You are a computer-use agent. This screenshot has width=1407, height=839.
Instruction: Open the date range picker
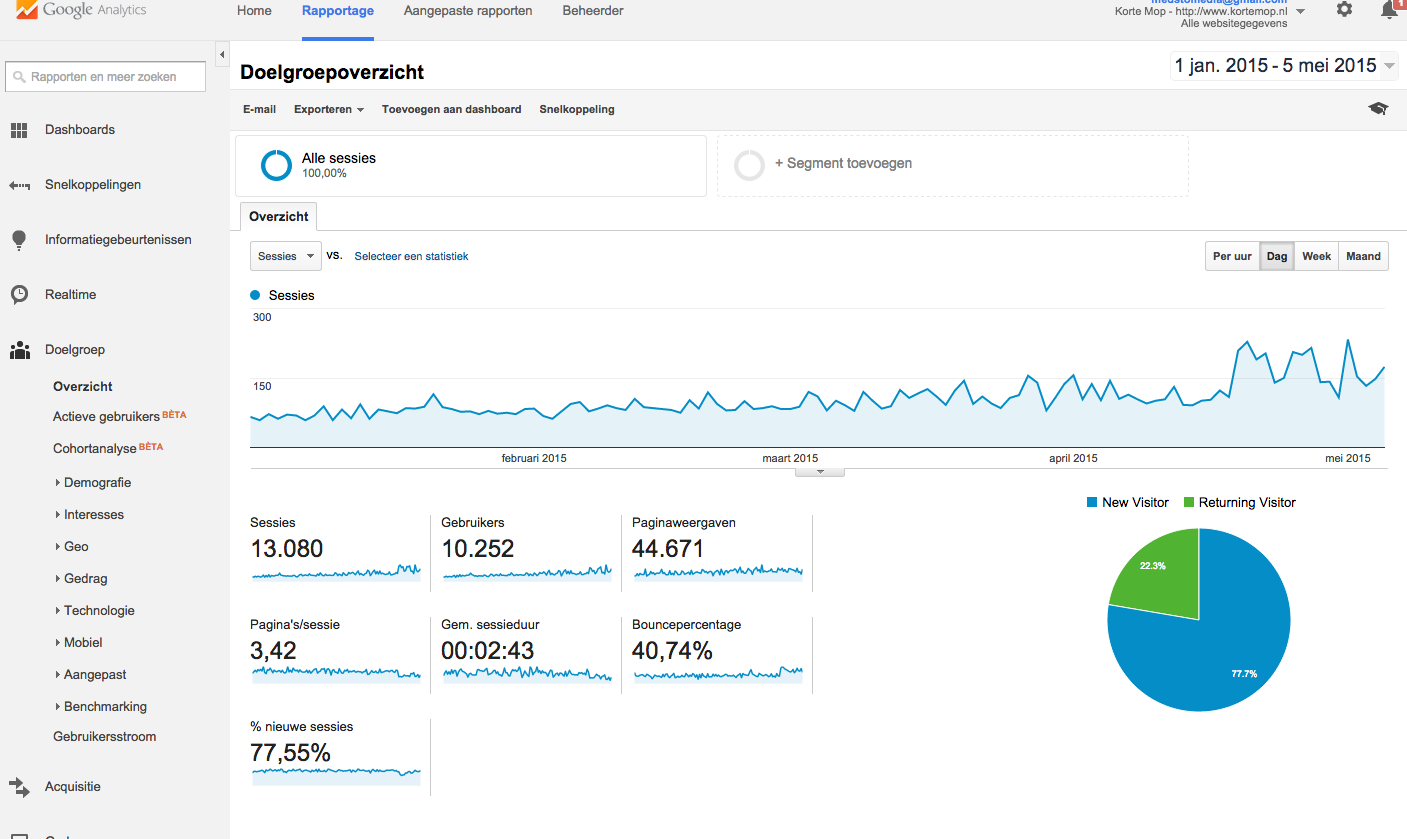1285,66
